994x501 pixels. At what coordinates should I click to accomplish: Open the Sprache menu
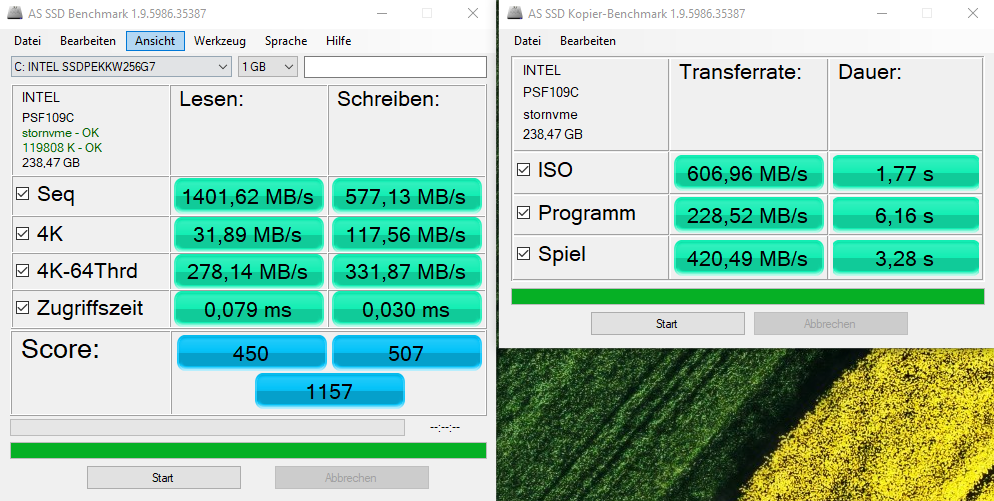pyautogui.click(x=286, y=41)
